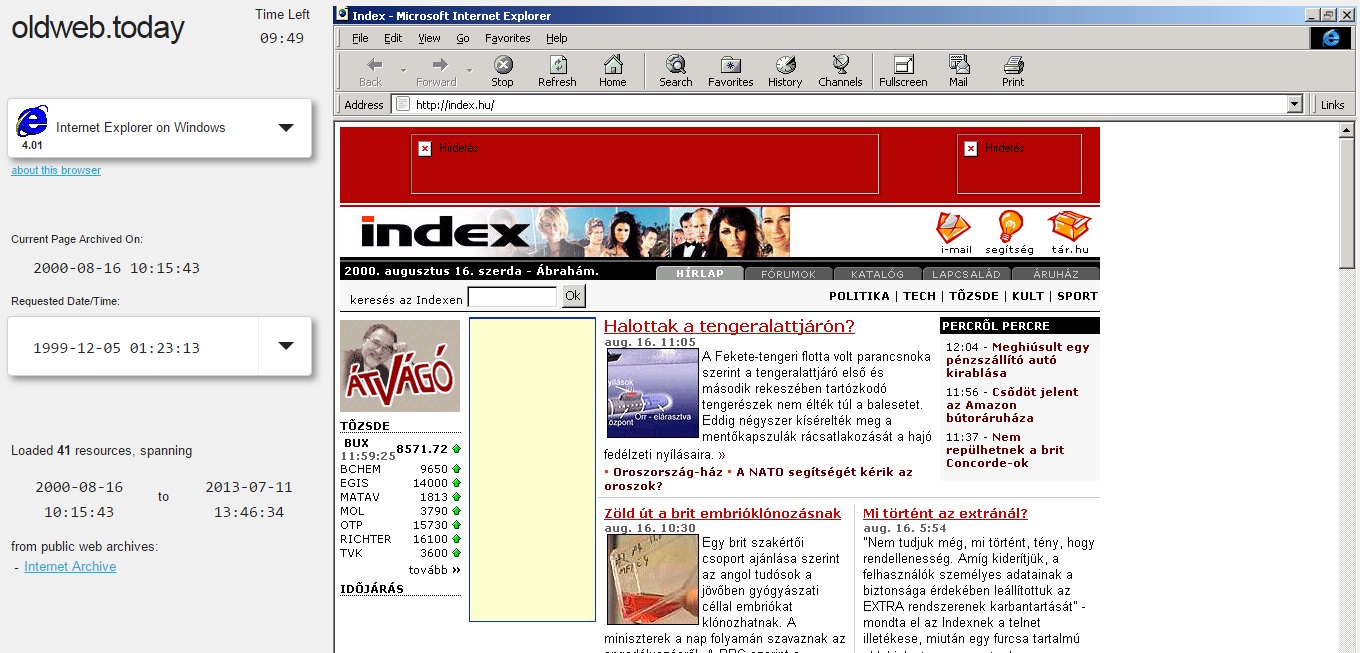Click the 'keresés az Indexen' search field
Viewport: 1360px width, 653px height.
512,297
